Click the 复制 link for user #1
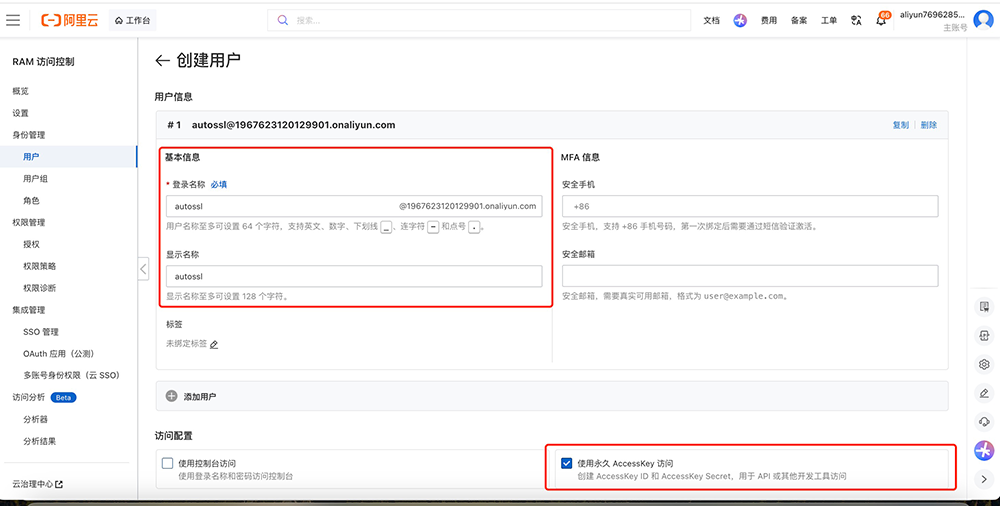 click(901, 125)
